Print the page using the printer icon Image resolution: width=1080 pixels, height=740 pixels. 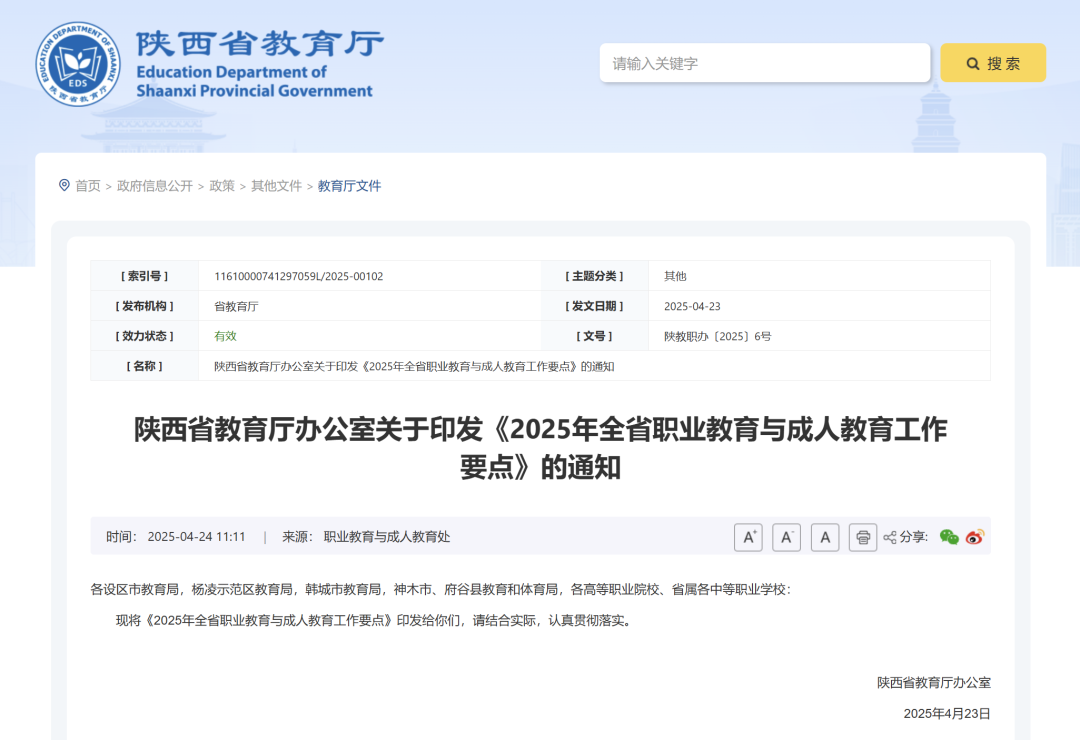pos(862,537)
